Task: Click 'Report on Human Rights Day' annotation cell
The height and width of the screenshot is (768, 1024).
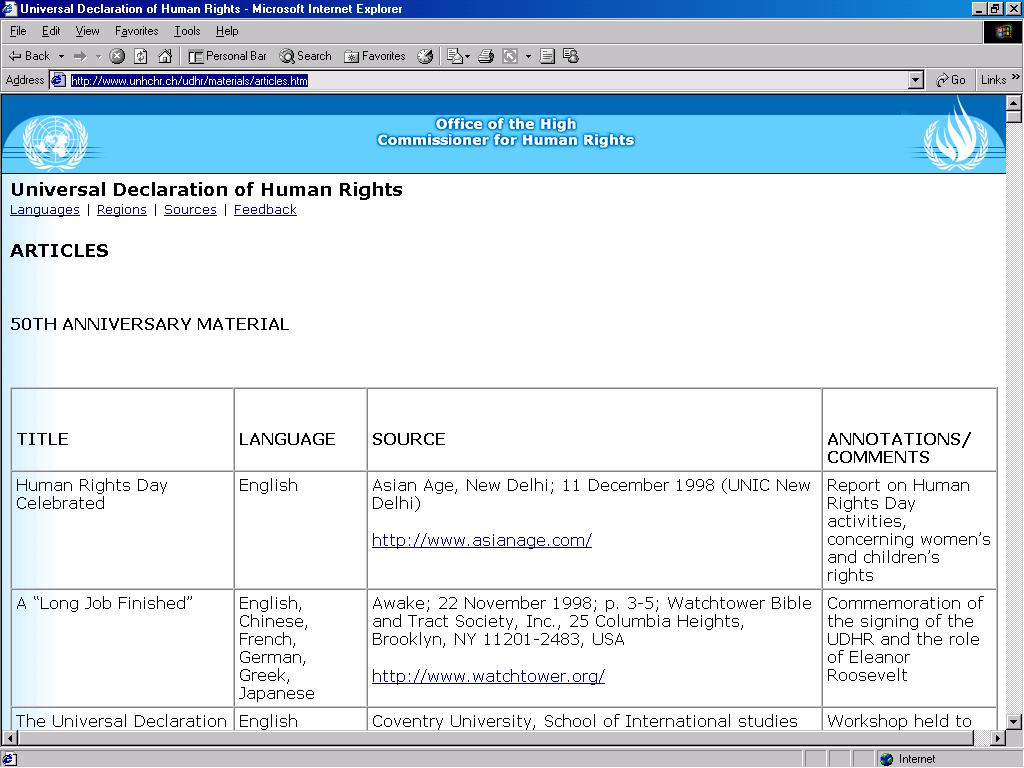Action: 908,530
